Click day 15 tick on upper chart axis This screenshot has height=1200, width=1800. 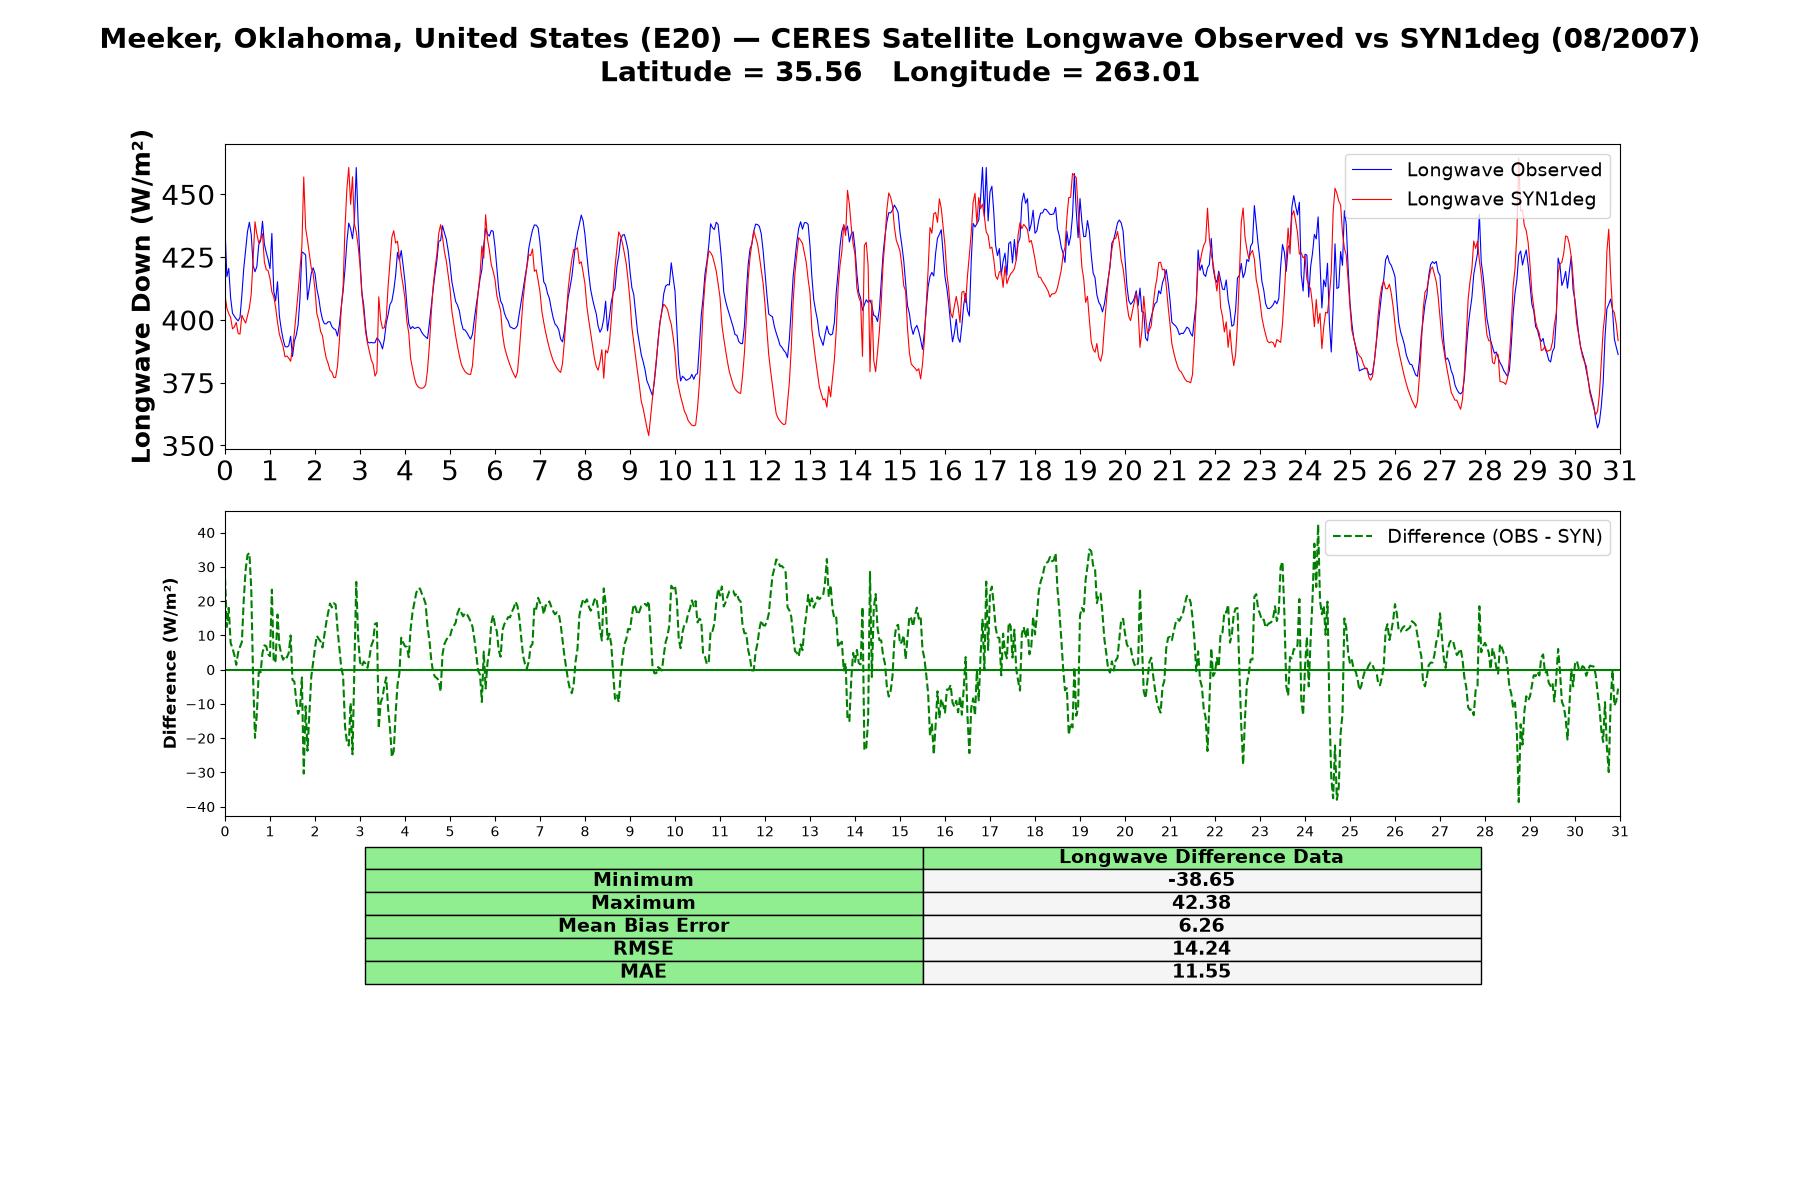(899, 470)
